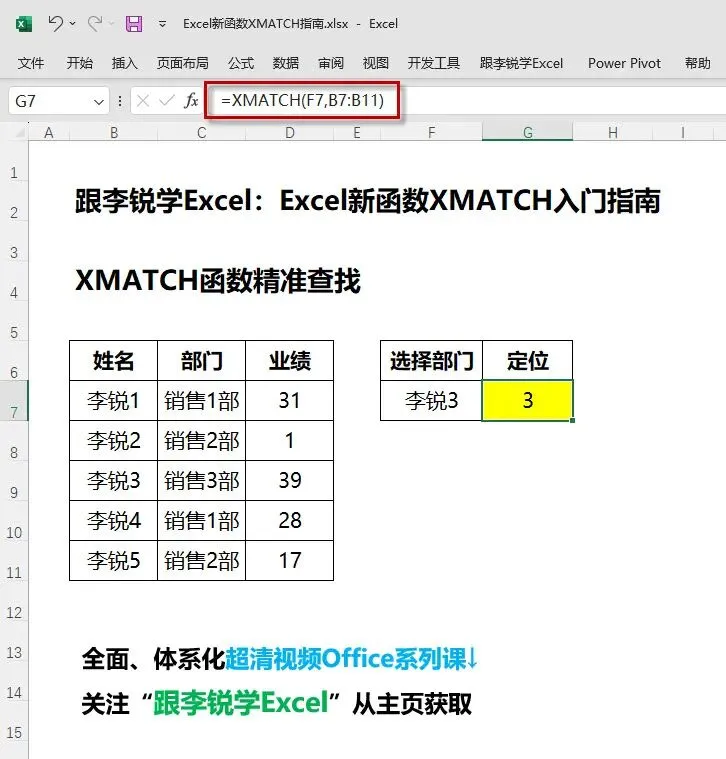Select row 7 header
Viewport: 726px width, 759px height.
(x=14, y=401)
